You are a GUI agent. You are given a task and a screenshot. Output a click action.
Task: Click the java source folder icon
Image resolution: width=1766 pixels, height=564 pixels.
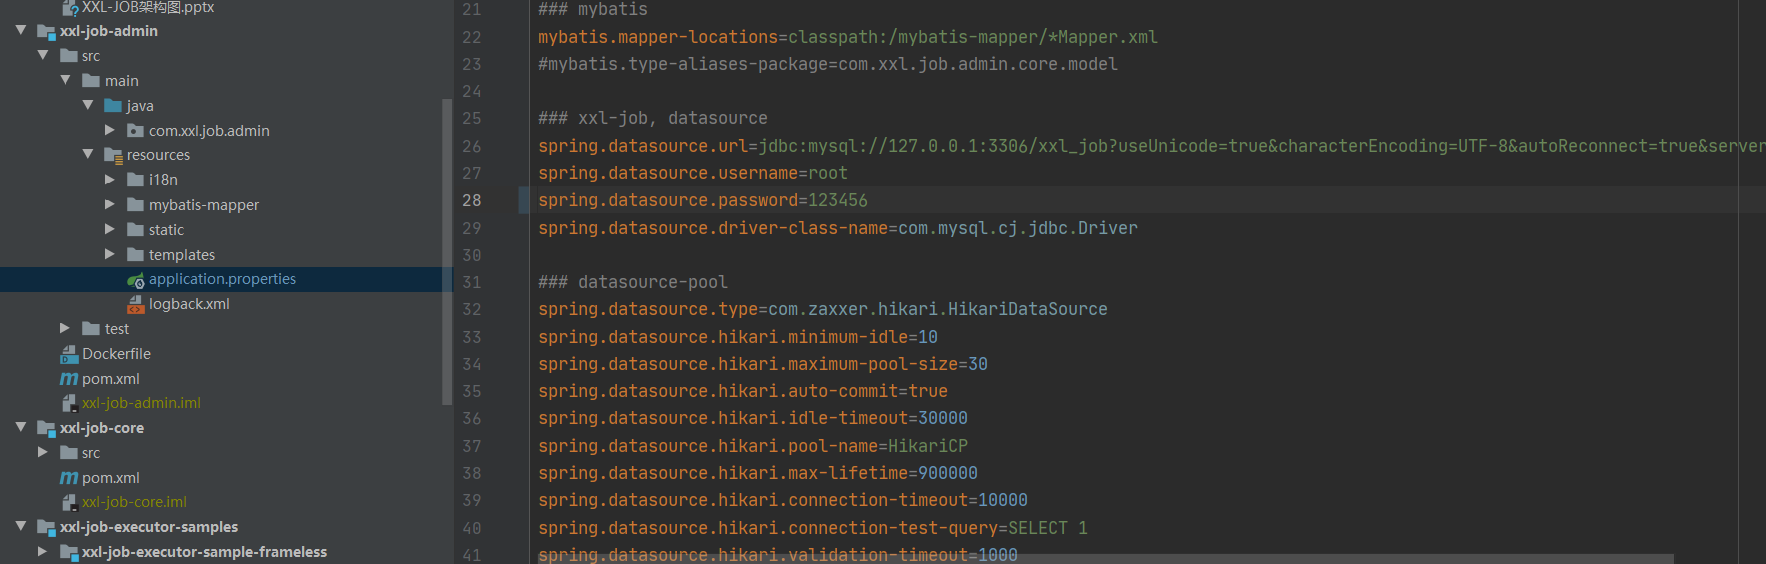pyautogui.click(x=113, y=105)
